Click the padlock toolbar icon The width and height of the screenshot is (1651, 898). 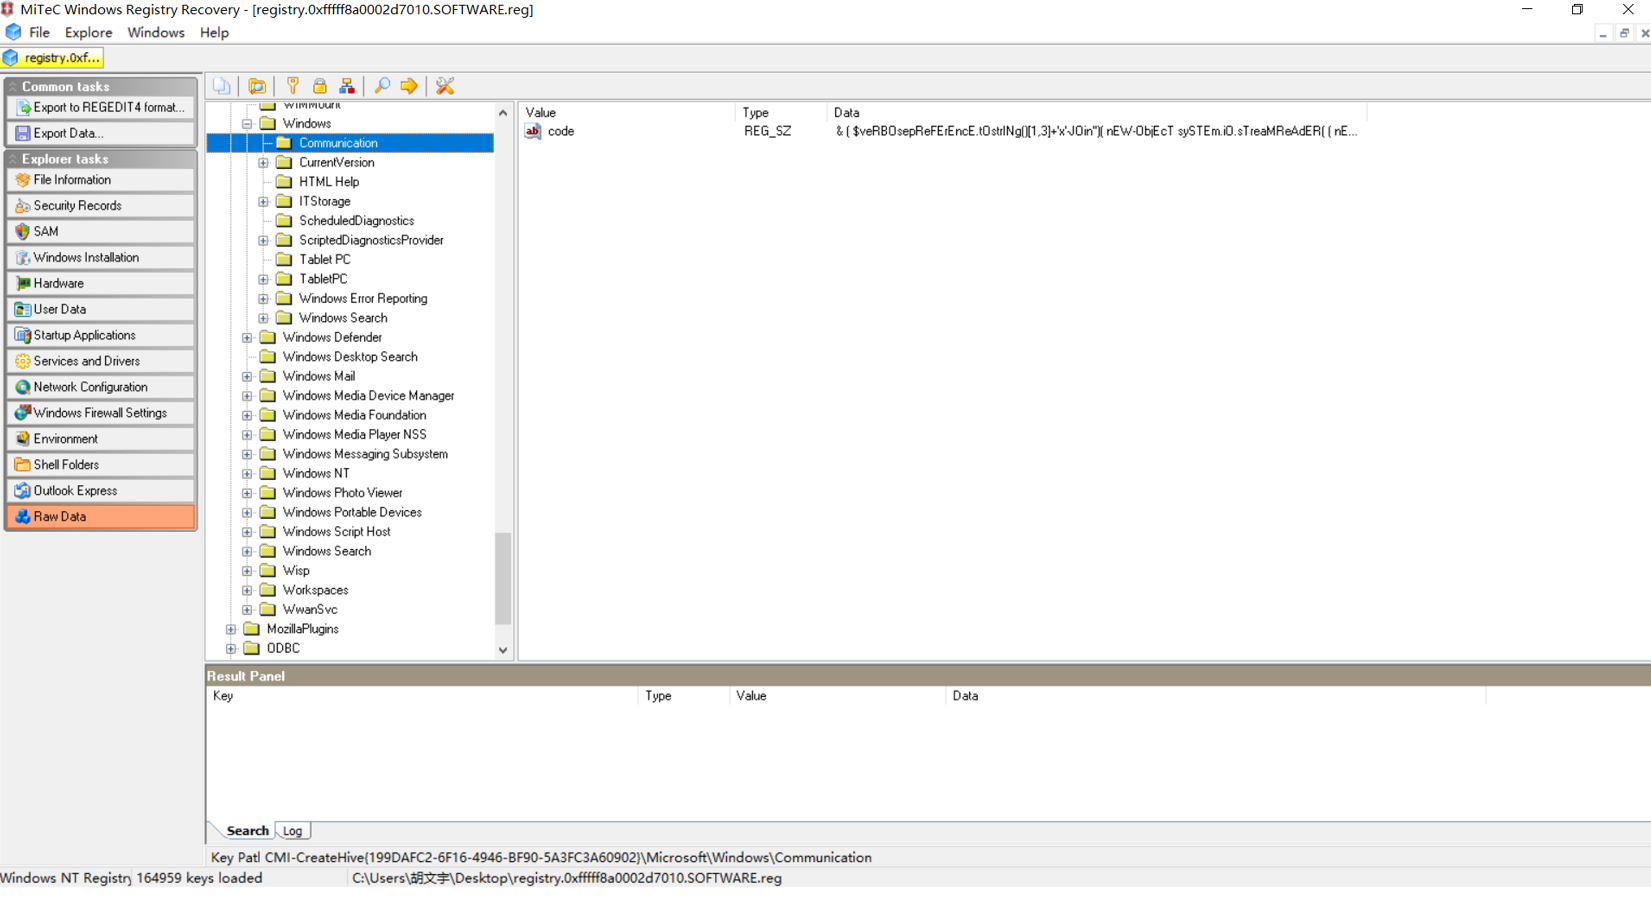320,86
